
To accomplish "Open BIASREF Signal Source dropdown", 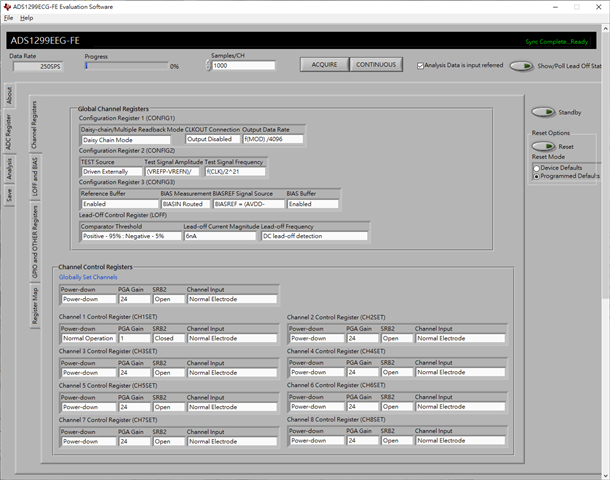I will [249, 204].
